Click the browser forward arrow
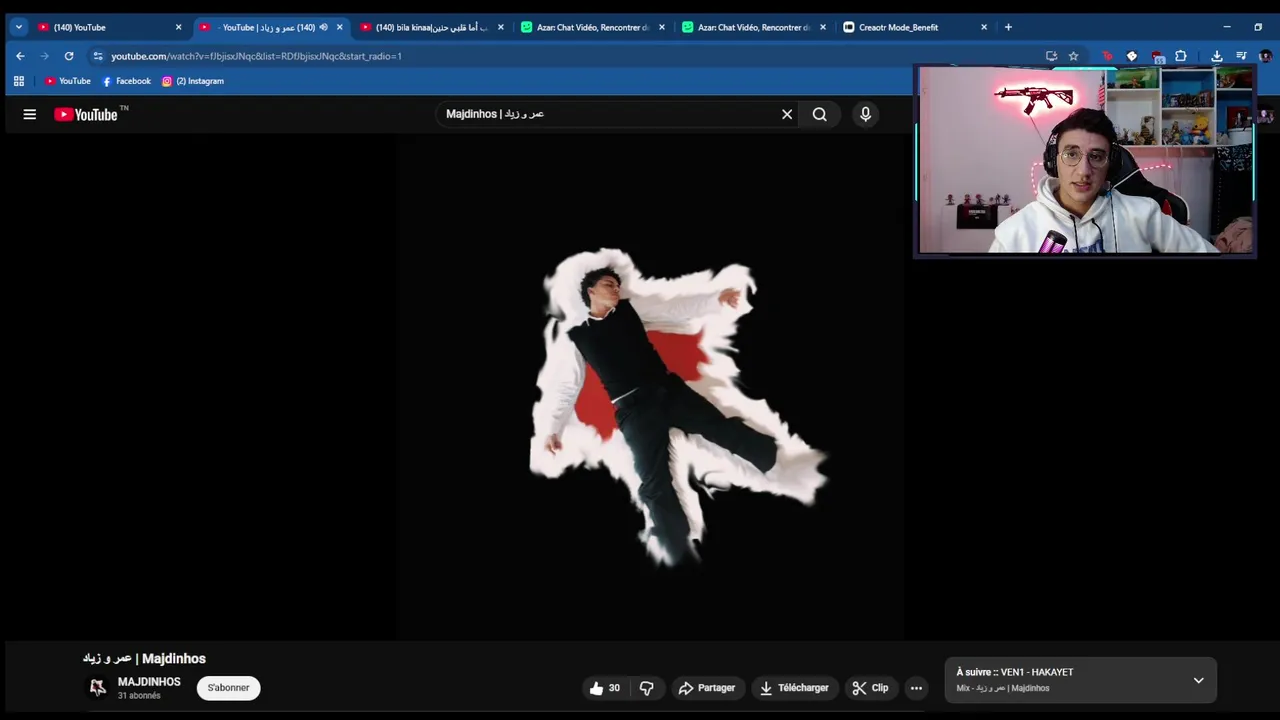The width and height of the screenshot is (1280, 720). tap(44, 56)
